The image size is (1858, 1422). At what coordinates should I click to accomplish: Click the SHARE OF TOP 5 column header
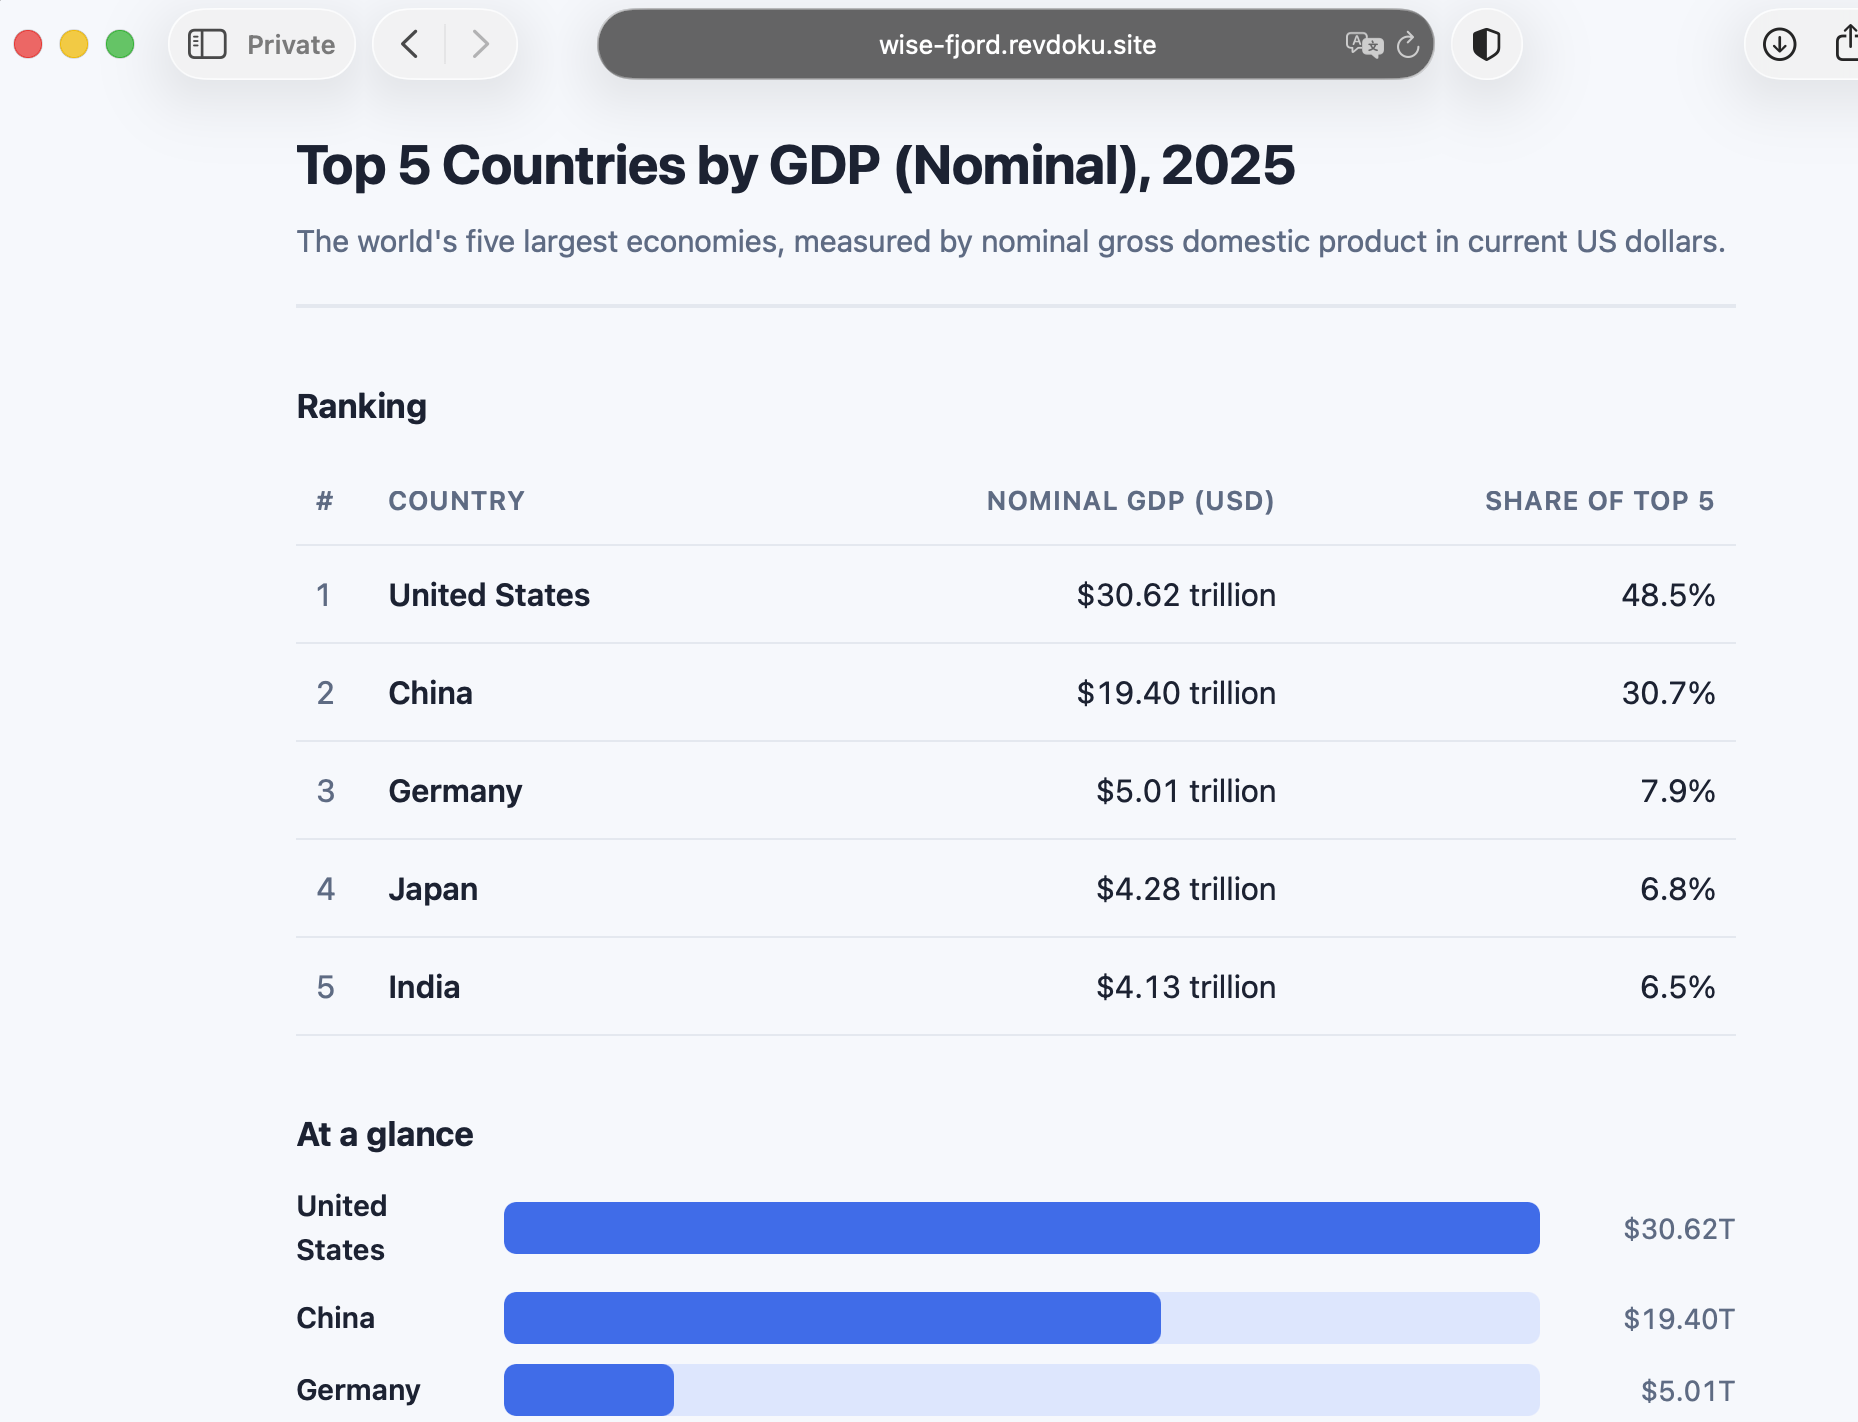click(x=1600, y=501)
